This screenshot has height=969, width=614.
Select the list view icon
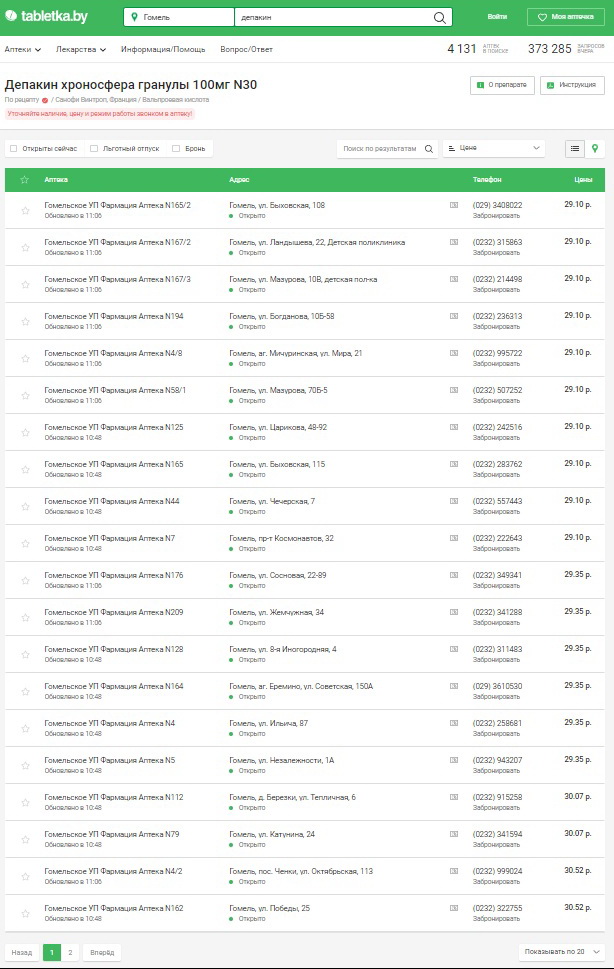(x=574, y=148)
